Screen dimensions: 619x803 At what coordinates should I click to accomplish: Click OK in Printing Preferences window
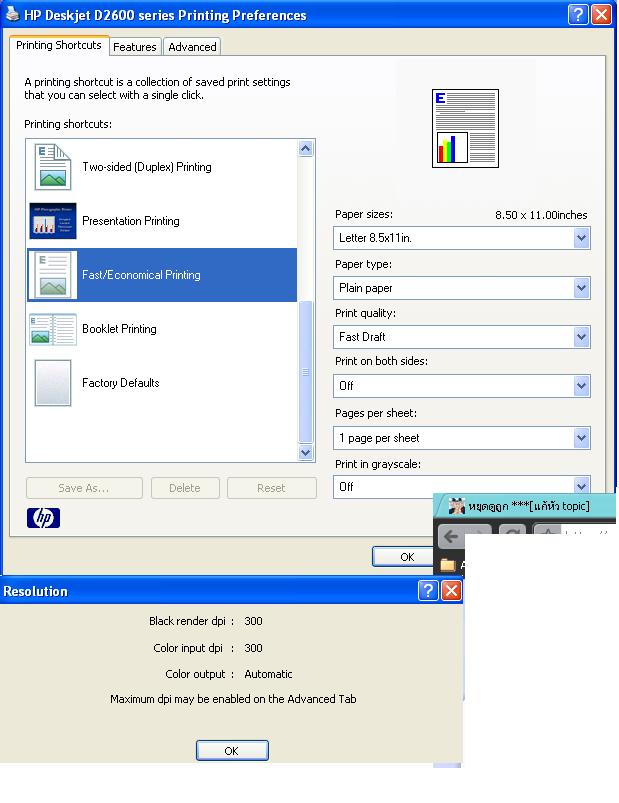pos(403,557)
